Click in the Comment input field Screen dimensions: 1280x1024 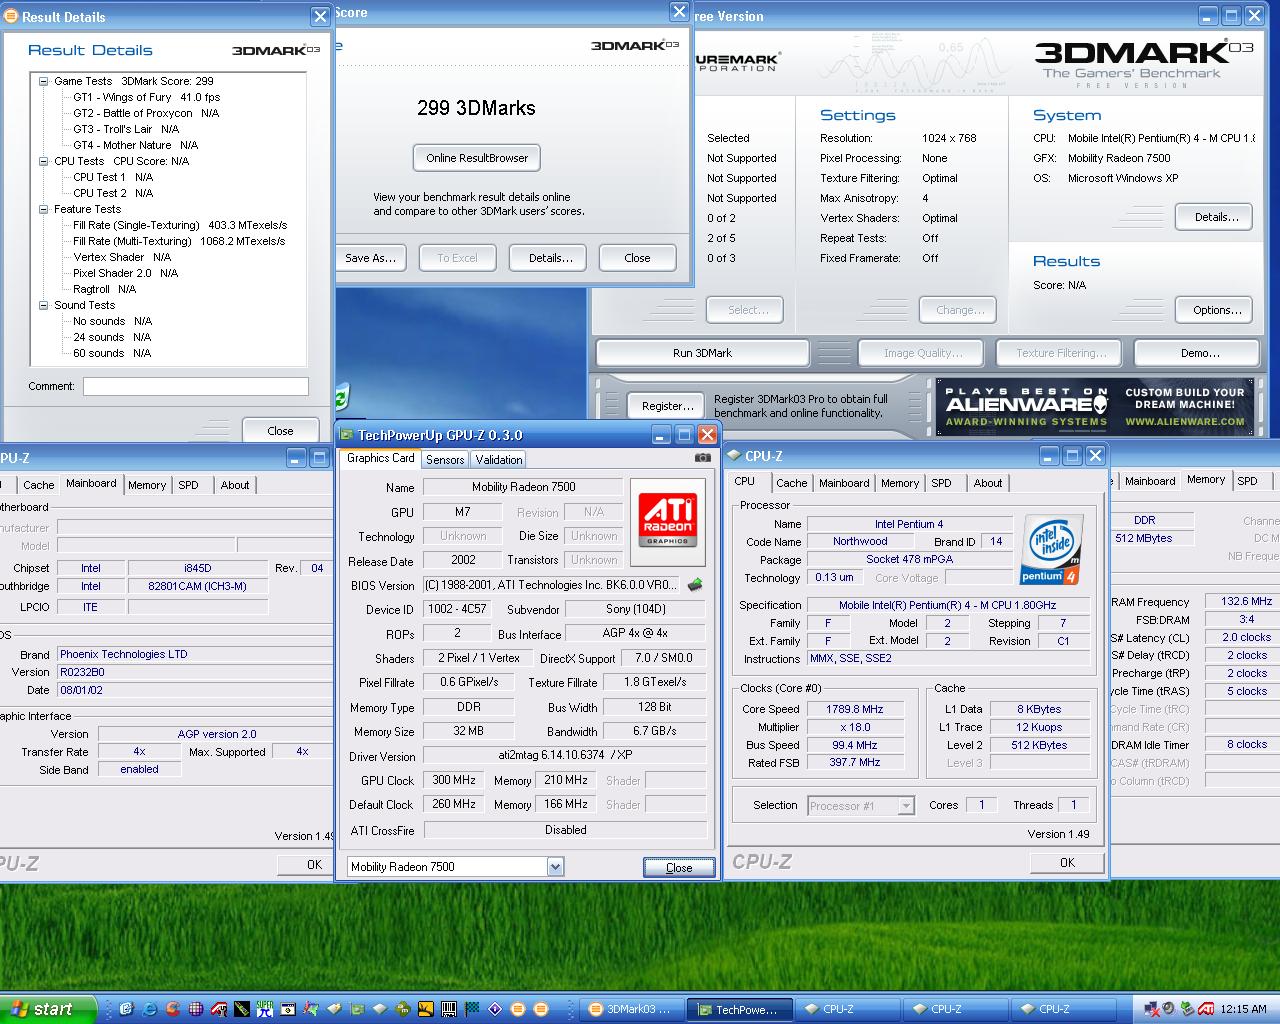[x=195, y=386]
